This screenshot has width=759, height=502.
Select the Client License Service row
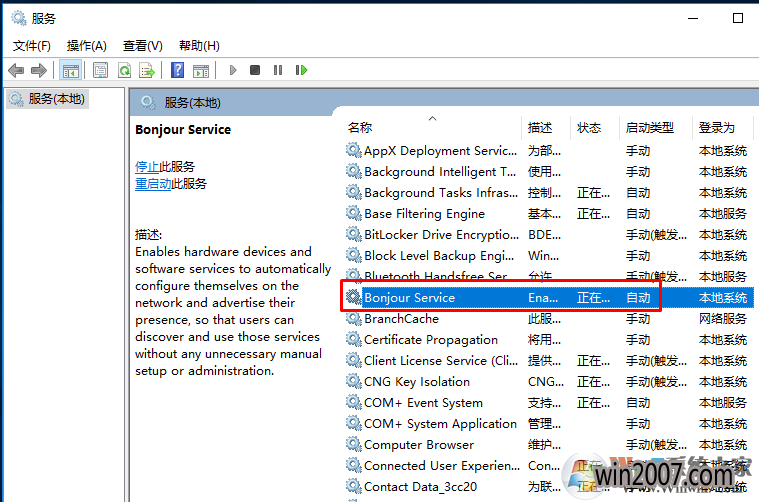tap(548, 361)
